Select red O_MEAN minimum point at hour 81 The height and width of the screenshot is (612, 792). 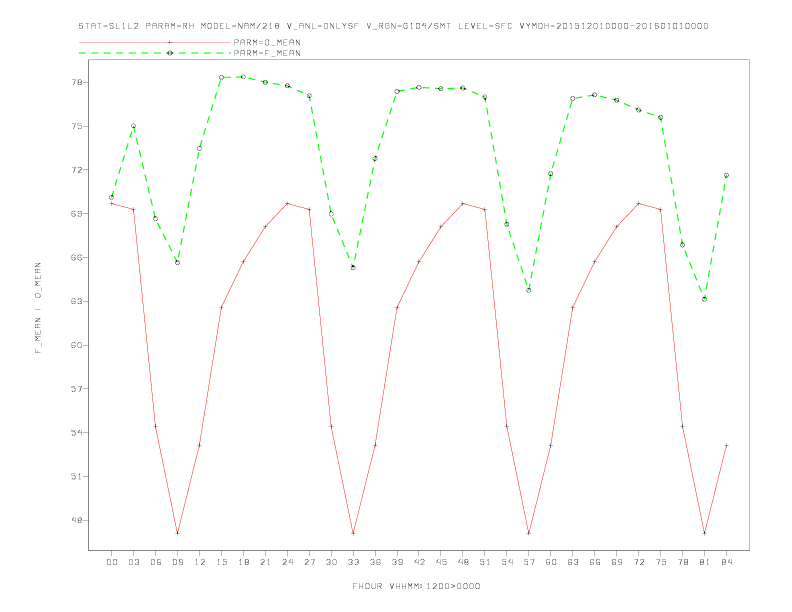pyautogui.click(x=705, y=533)
